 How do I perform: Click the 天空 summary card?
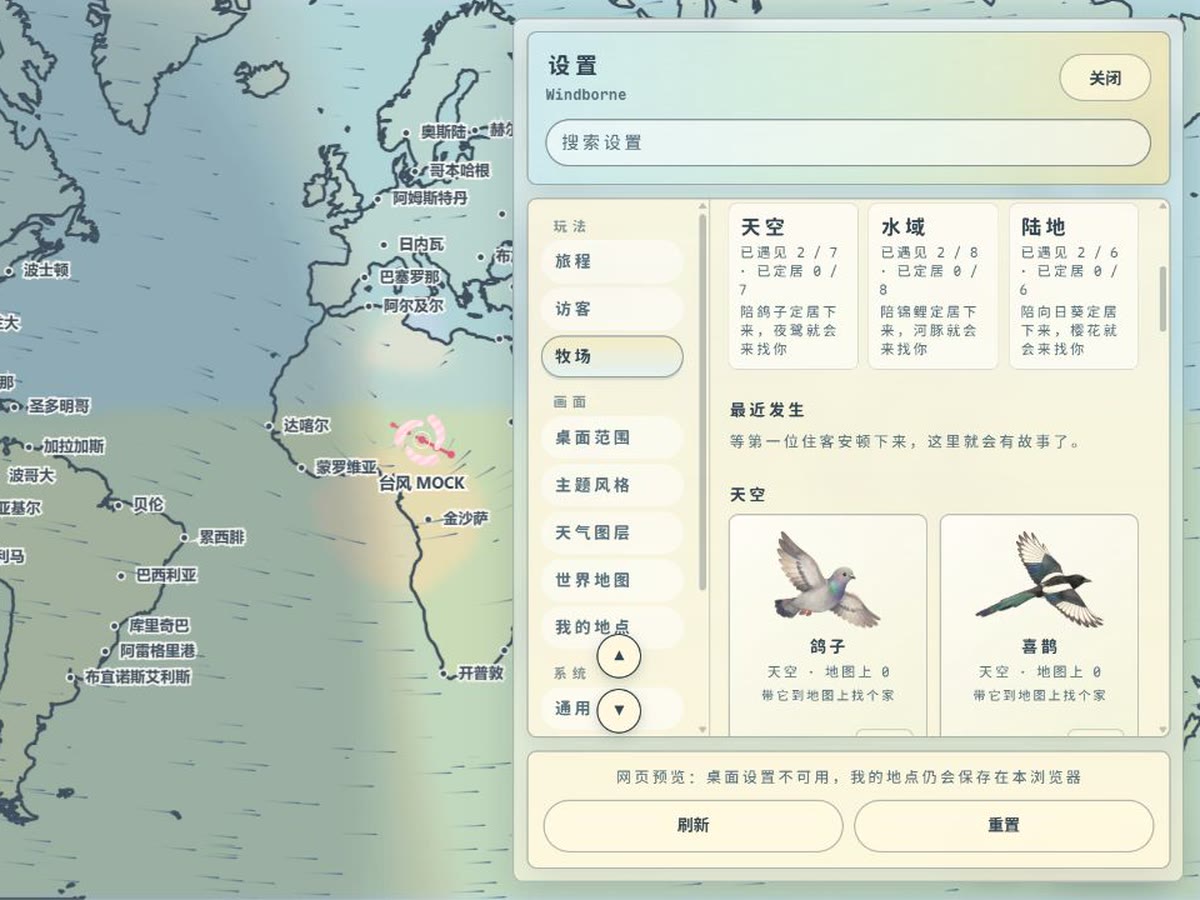coord(793,286)
